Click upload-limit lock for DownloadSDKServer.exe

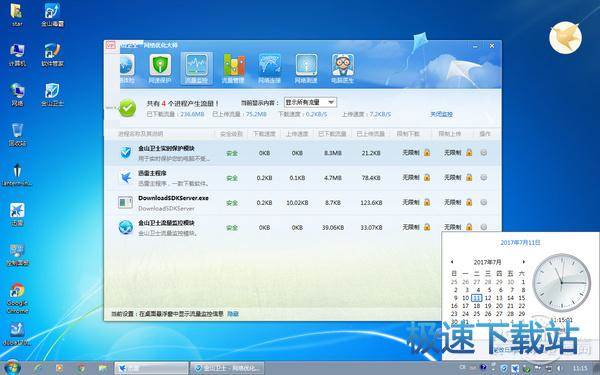pos(469,202)
